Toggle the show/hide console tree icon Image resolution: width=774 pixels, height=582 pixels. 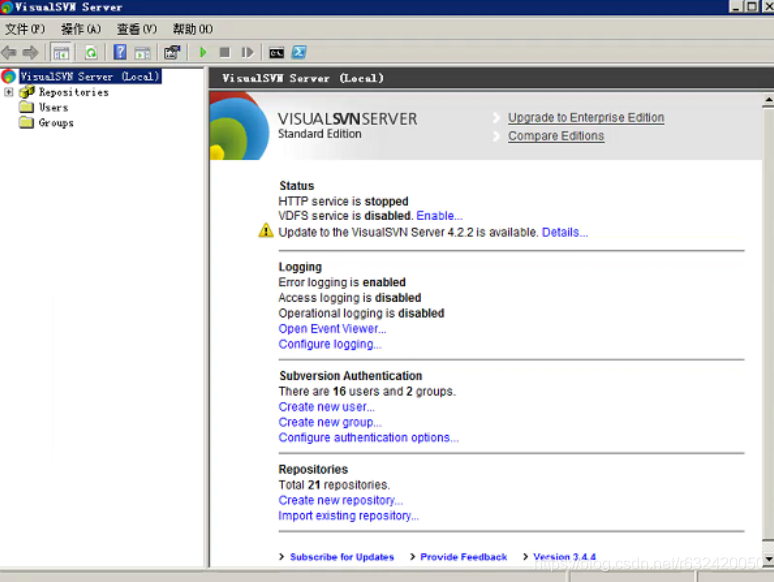pyautogui.click(x=61, y=52)
